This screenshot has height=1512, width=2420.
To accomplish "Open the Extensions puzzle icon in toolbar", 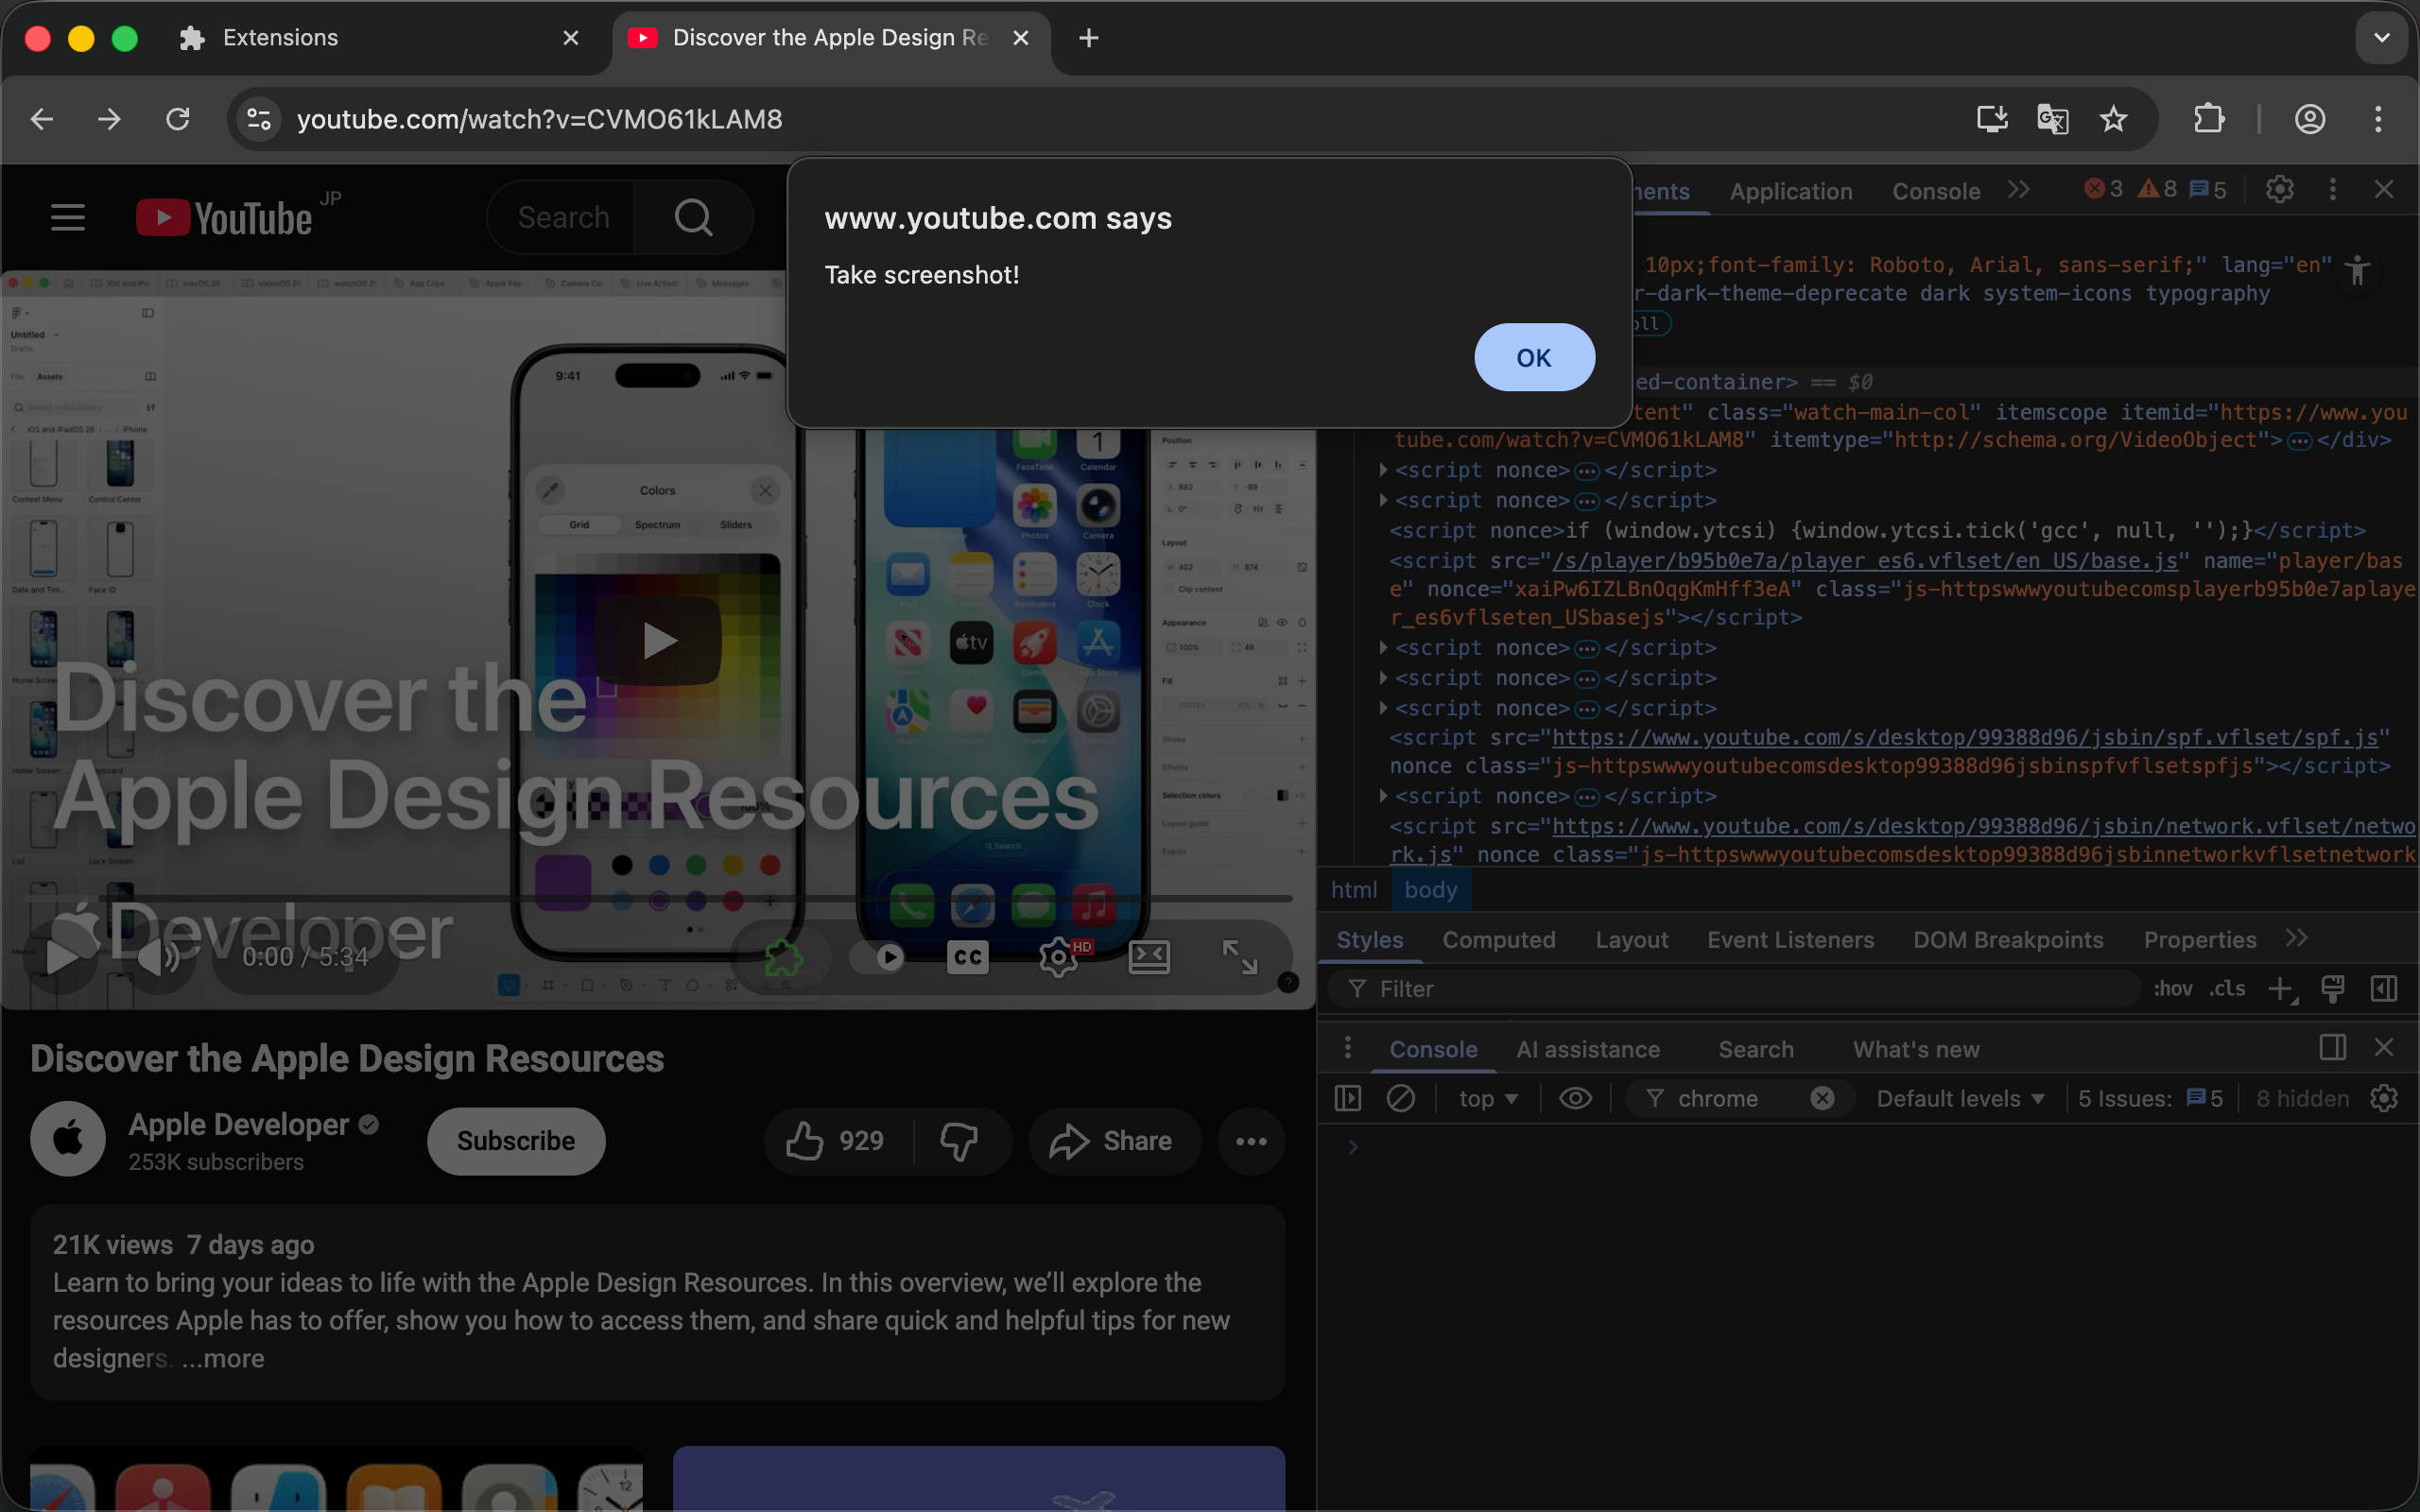I will (2208, 119).
